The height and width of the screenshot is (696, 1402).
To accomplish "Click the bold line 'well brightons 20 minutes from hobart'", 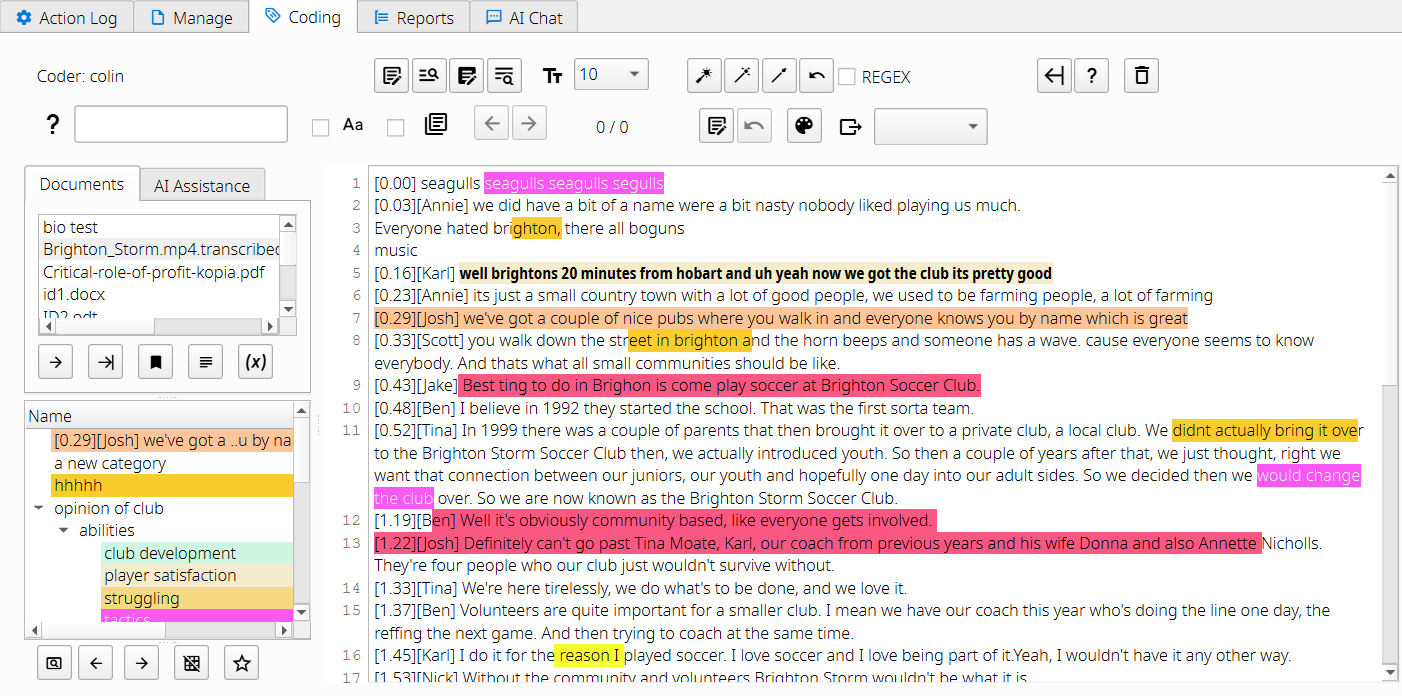I will point(755,273).
